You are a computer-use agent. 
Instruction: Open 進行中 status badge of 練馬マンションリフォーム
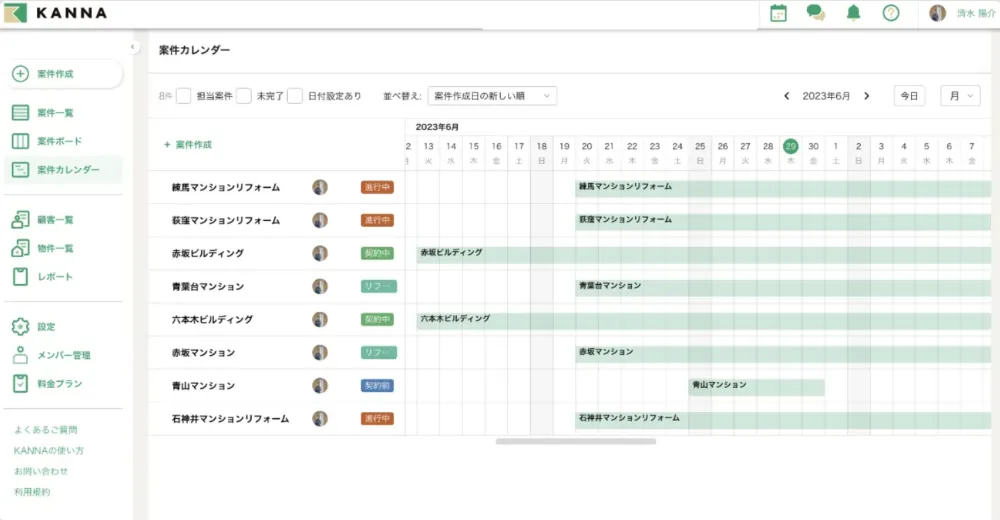click(x=378, y=187)
